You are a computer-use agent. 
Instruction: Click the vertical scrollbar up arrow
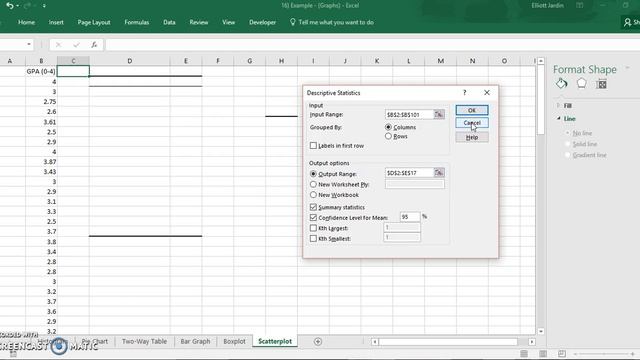541,61
